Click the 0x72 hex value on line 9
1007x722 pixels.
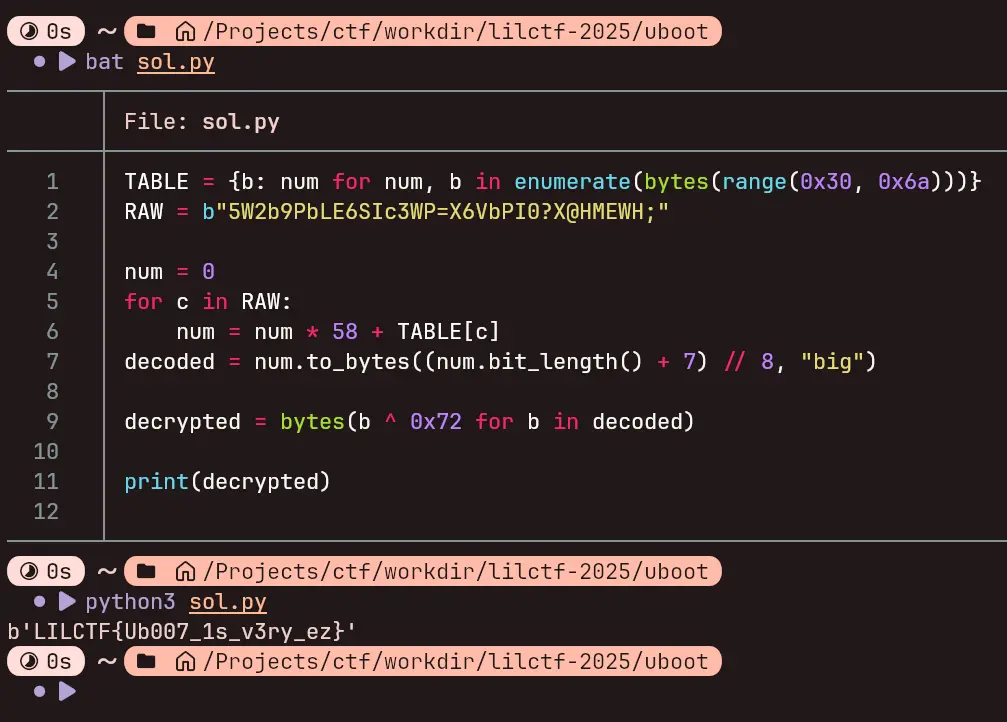tap(436, 422)
